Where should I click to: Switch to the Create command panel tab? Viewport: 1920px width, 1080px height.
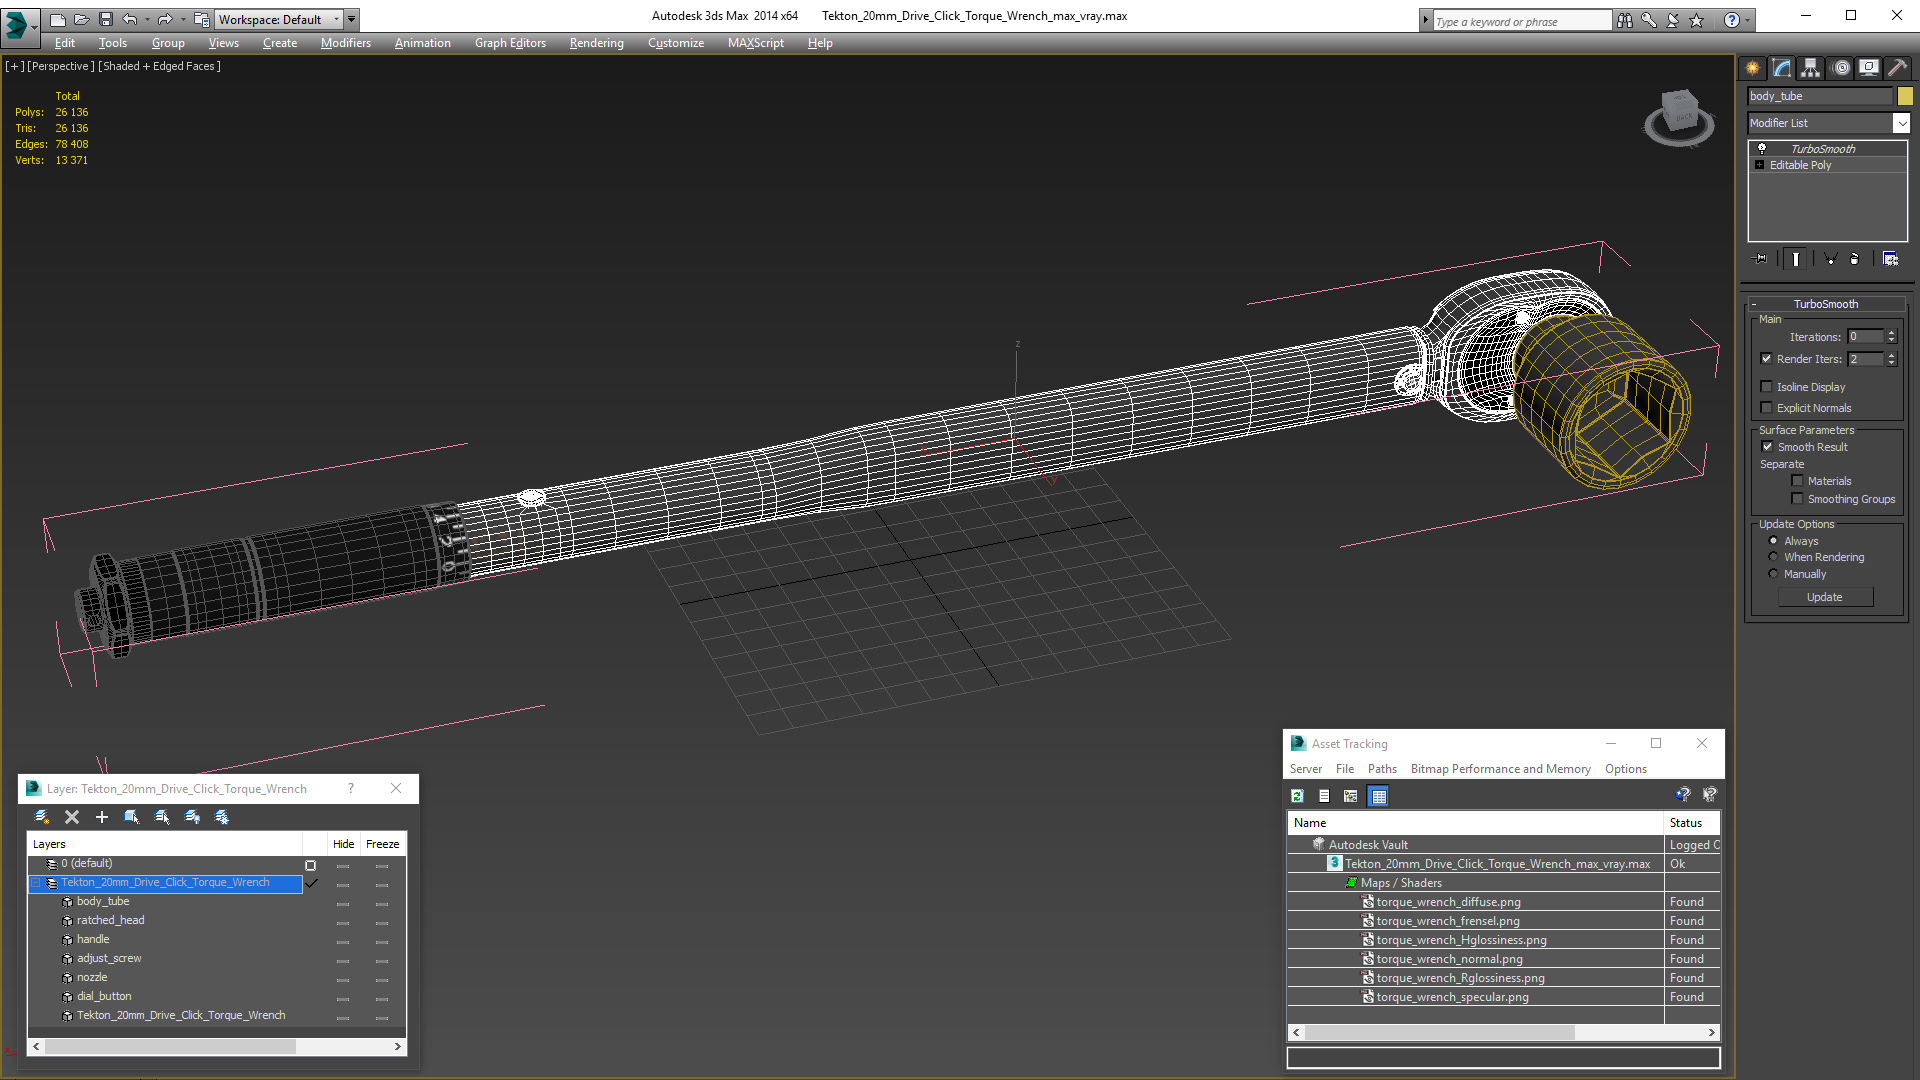[1753, 68]
